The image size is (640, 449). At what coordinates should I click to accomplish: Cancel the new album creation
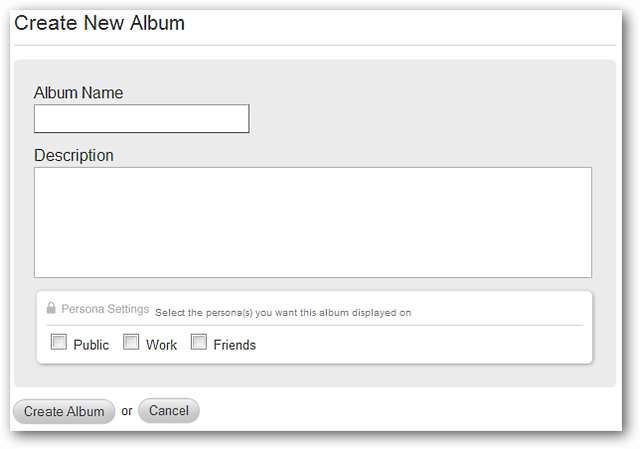pos(169,411)
